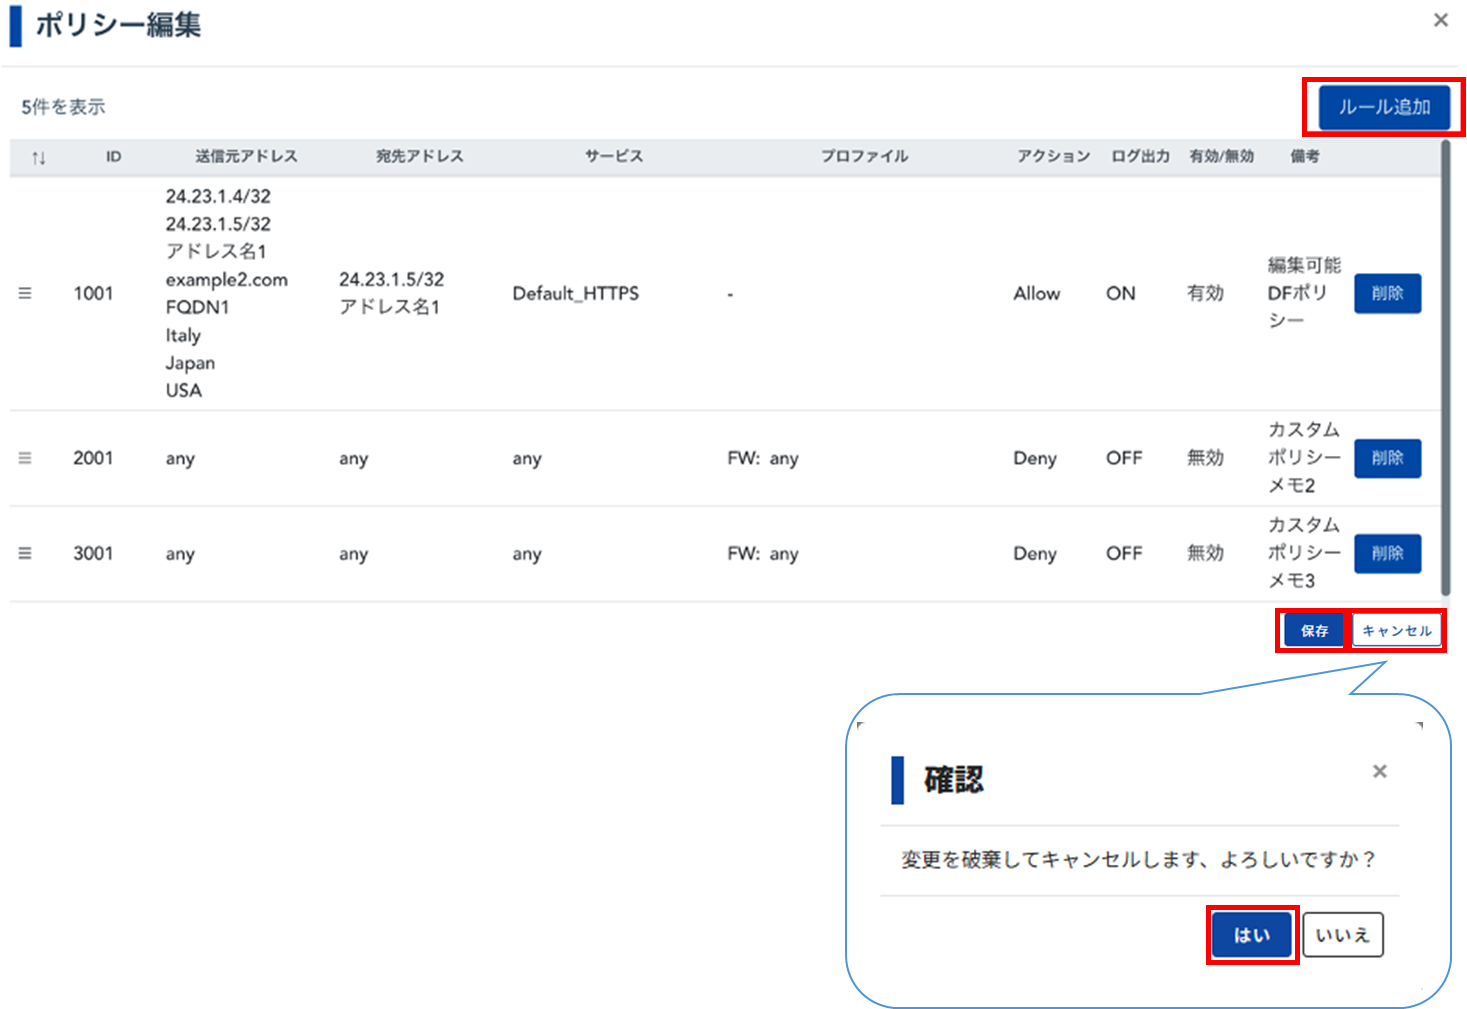Click the Deny action of rule 2001
Screen dimensions: 1467x1009
(1034, 458)
